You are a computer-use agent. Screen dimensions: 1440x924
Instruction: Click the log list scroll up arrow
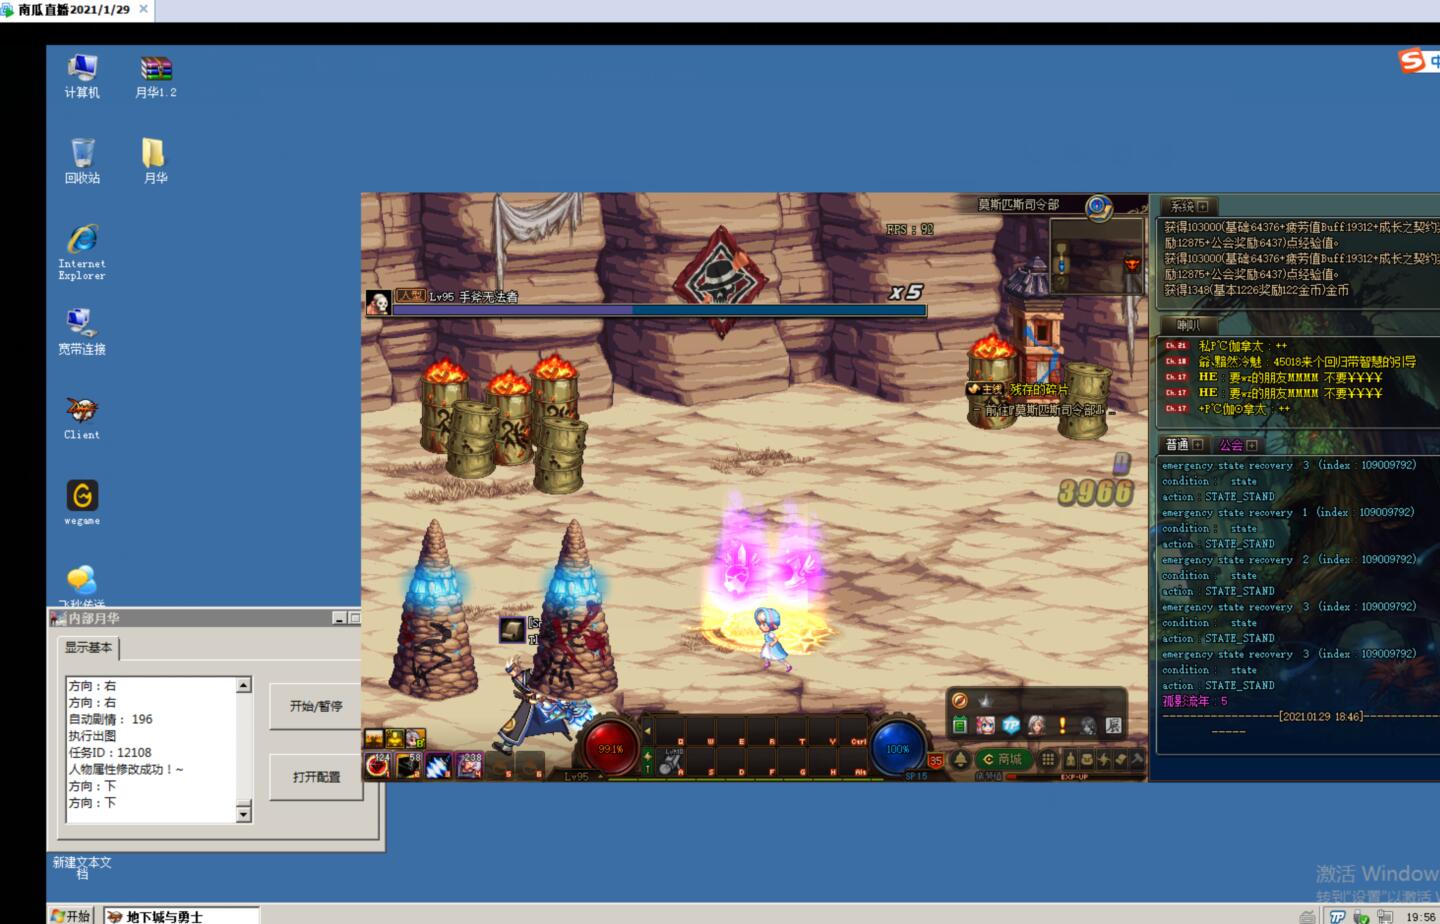tap(243, 686)
